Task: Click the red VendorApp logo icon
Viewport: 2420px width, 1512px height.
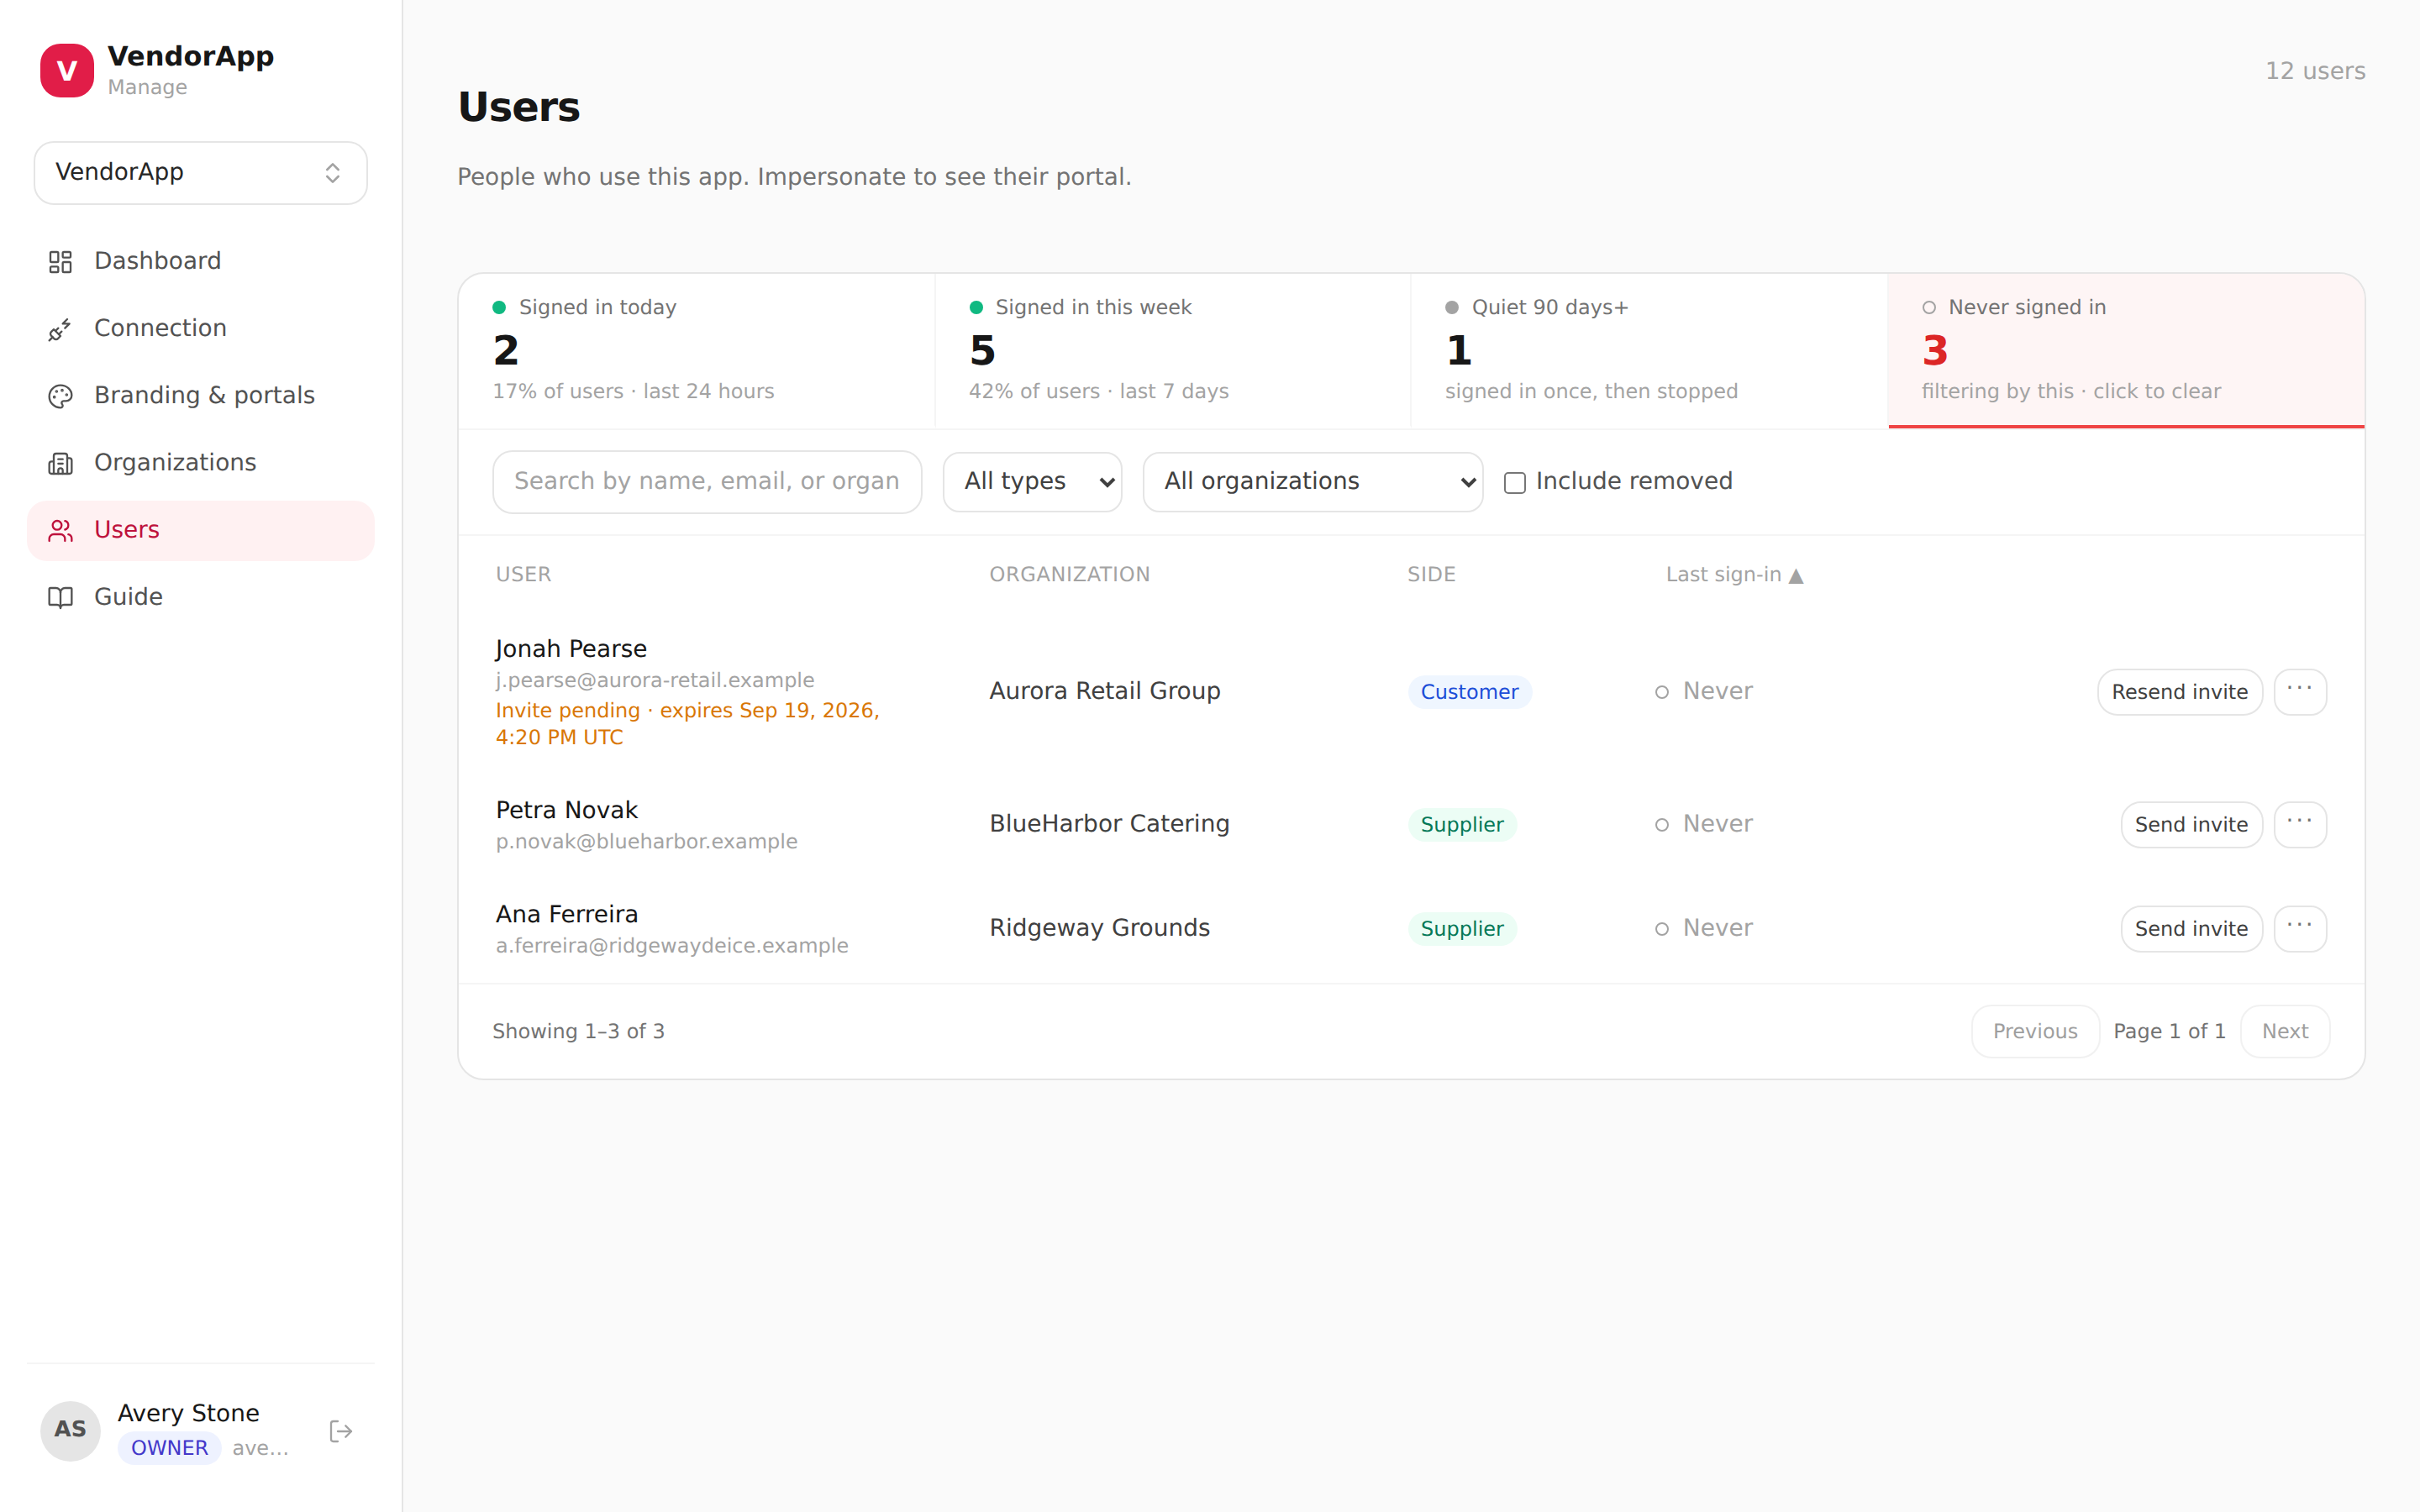Action: [x=67, y=70]
